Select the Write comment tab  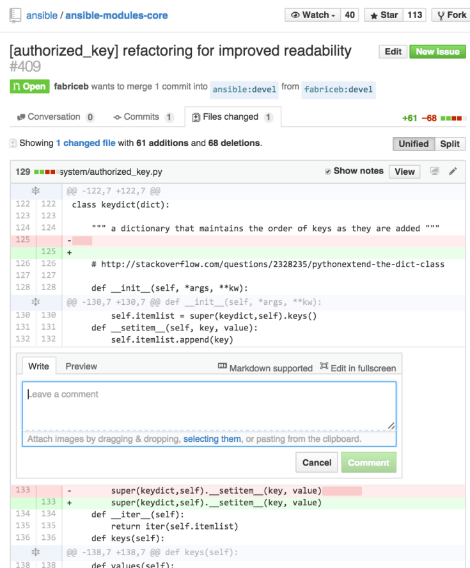tap(38, 366)
